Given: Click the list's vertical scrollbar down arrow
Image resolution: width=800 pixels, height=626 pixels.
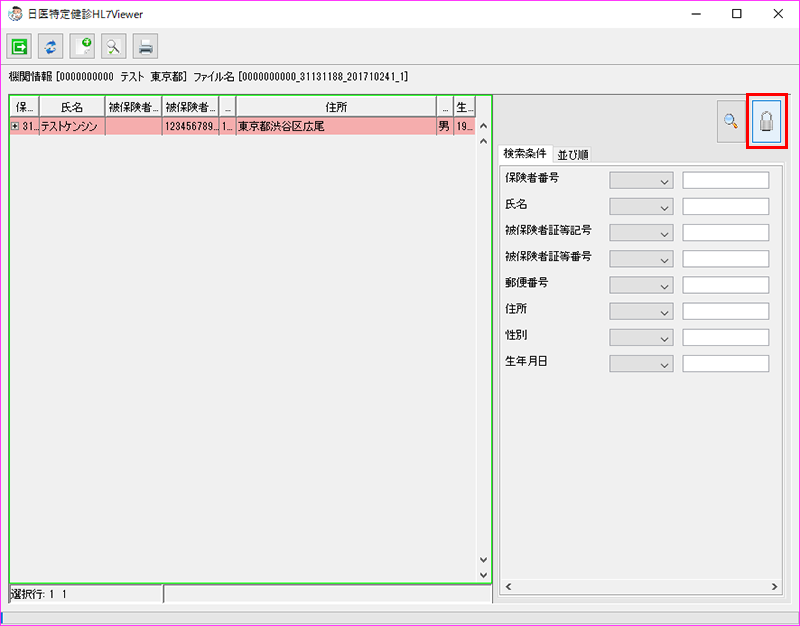Looking at the screenshot, I should (x=484, y=561).
